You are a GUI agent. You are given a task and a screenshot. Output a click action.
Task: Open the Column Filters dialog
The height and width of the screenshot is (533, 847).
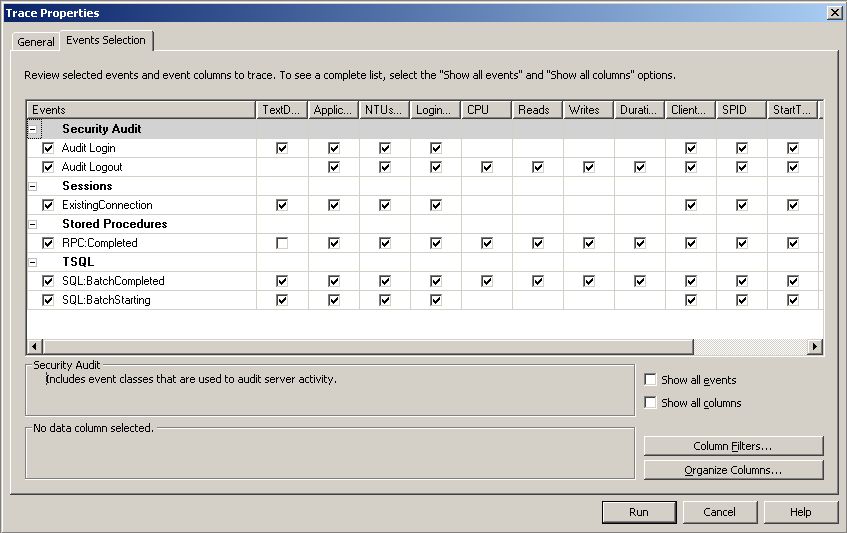click(733, 446)
